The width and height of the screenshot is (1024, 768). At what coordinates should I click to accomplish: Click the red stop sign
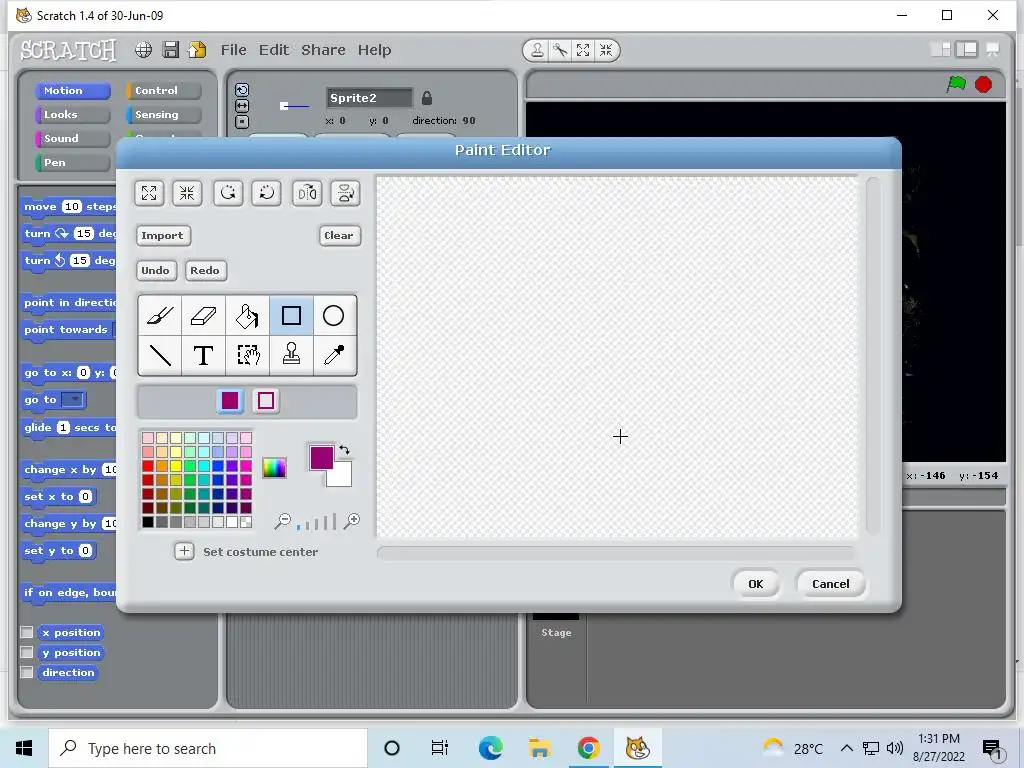[x=984, y=84]
